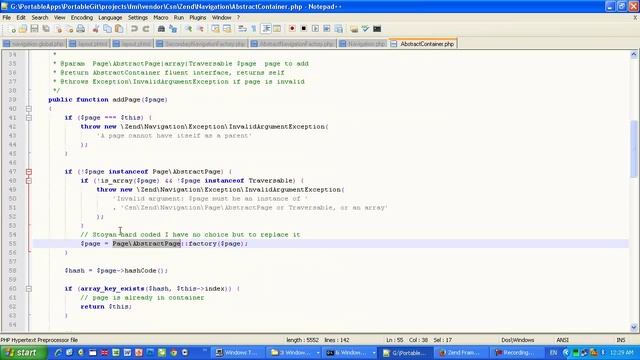The image size is (640, 360).
Task: Open the File menu
Action: click(x=7, y=18)
